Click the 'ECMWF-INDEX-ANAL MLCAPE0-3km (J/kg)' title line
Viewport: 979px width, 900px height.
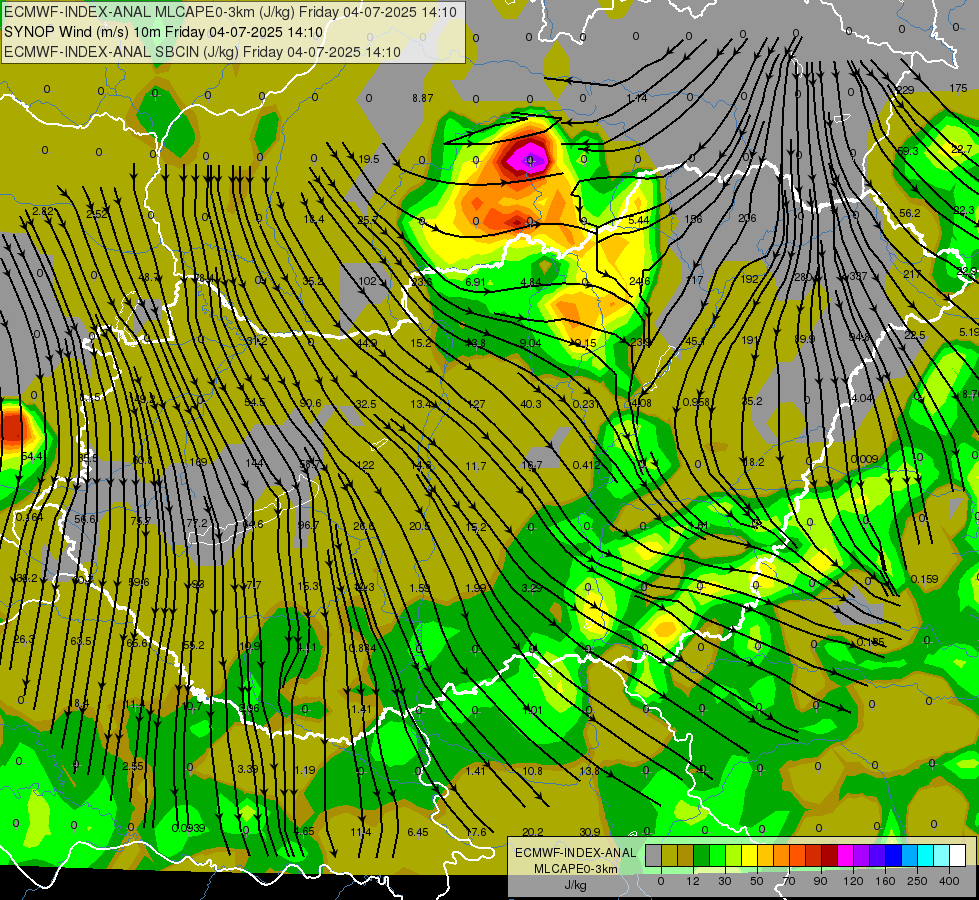click(x=230, y=12)
